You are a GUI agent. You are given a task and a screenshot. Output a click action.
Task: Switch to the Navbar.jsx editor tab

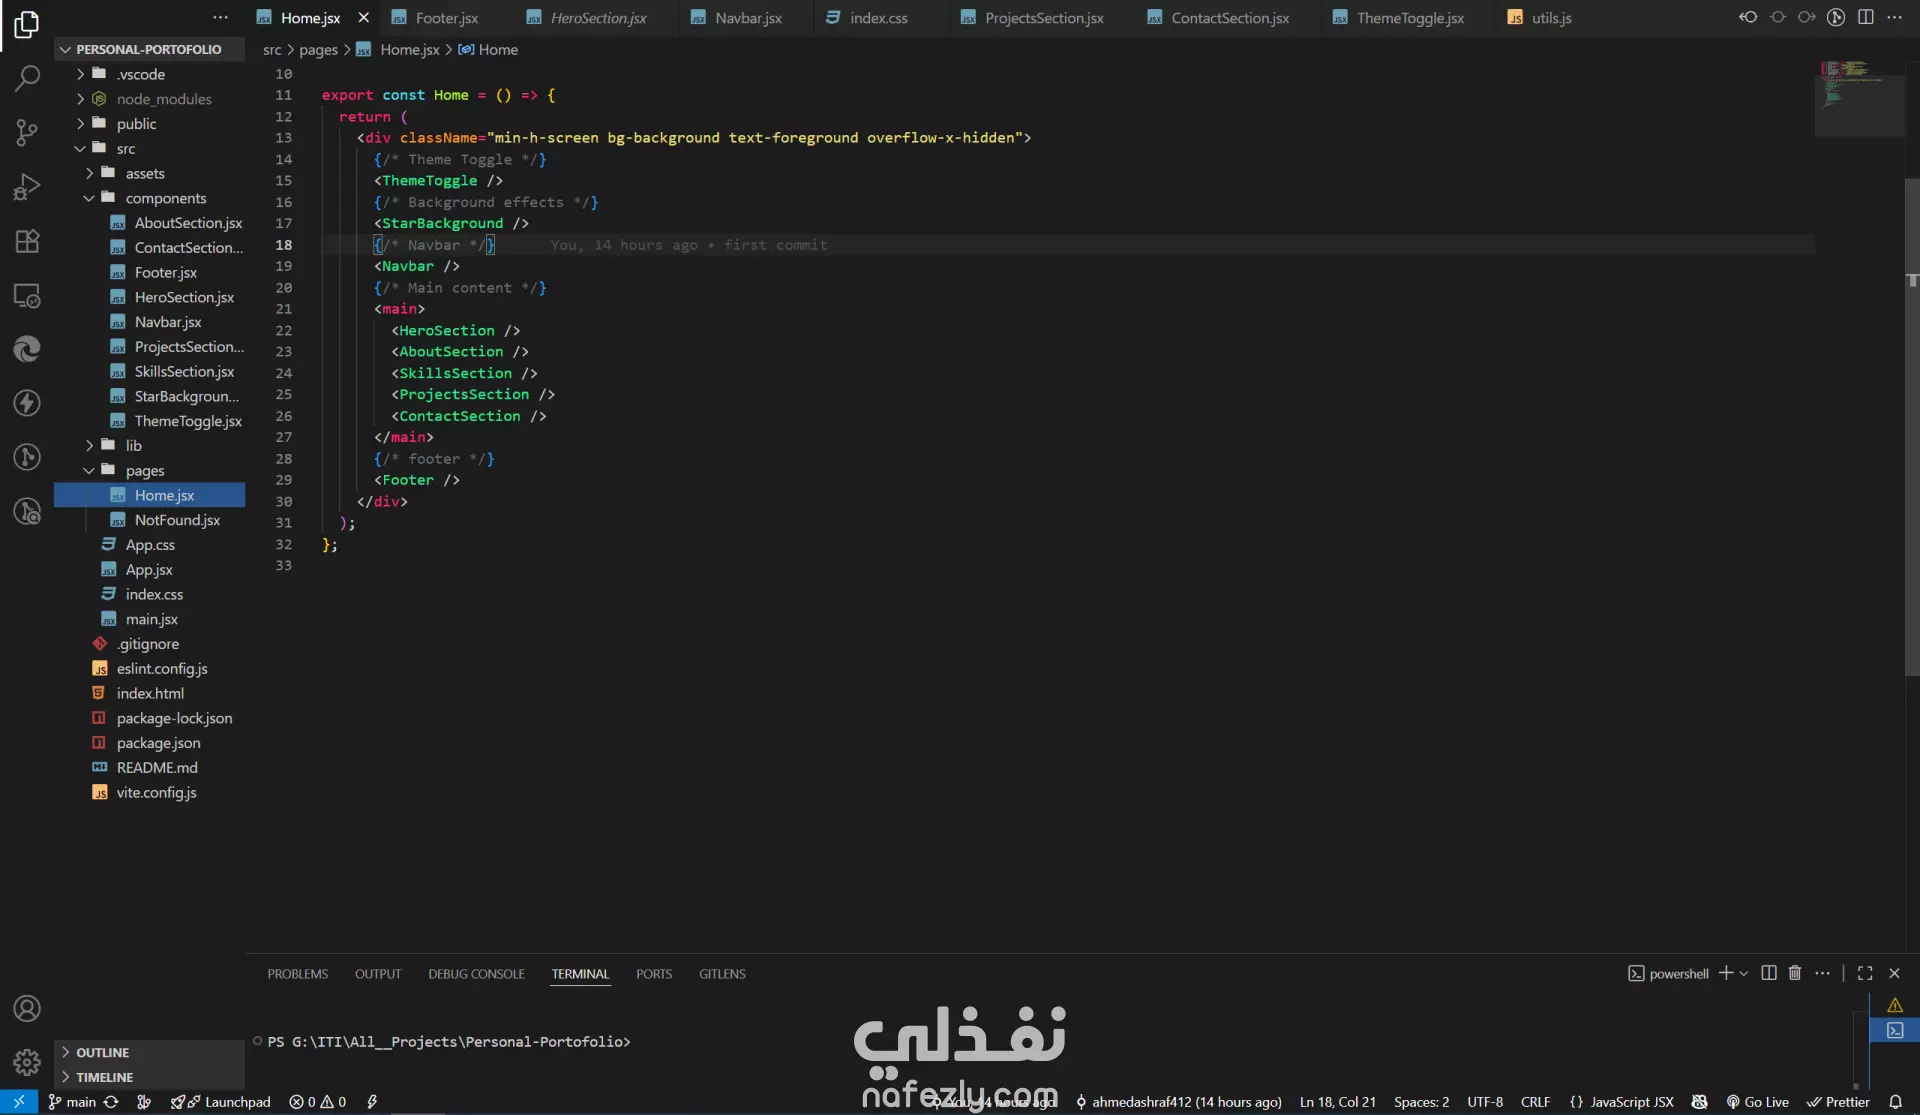[x=748, y=18]
